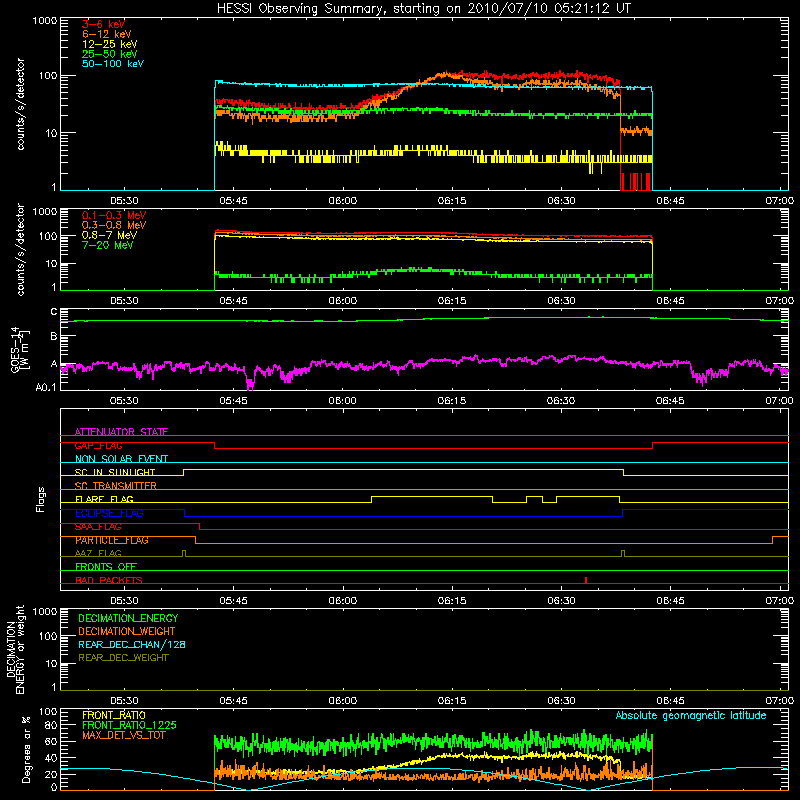This screenshot has height=800, width=800.
Task: Click the 25-50 keV legend label
Action: 110,54
